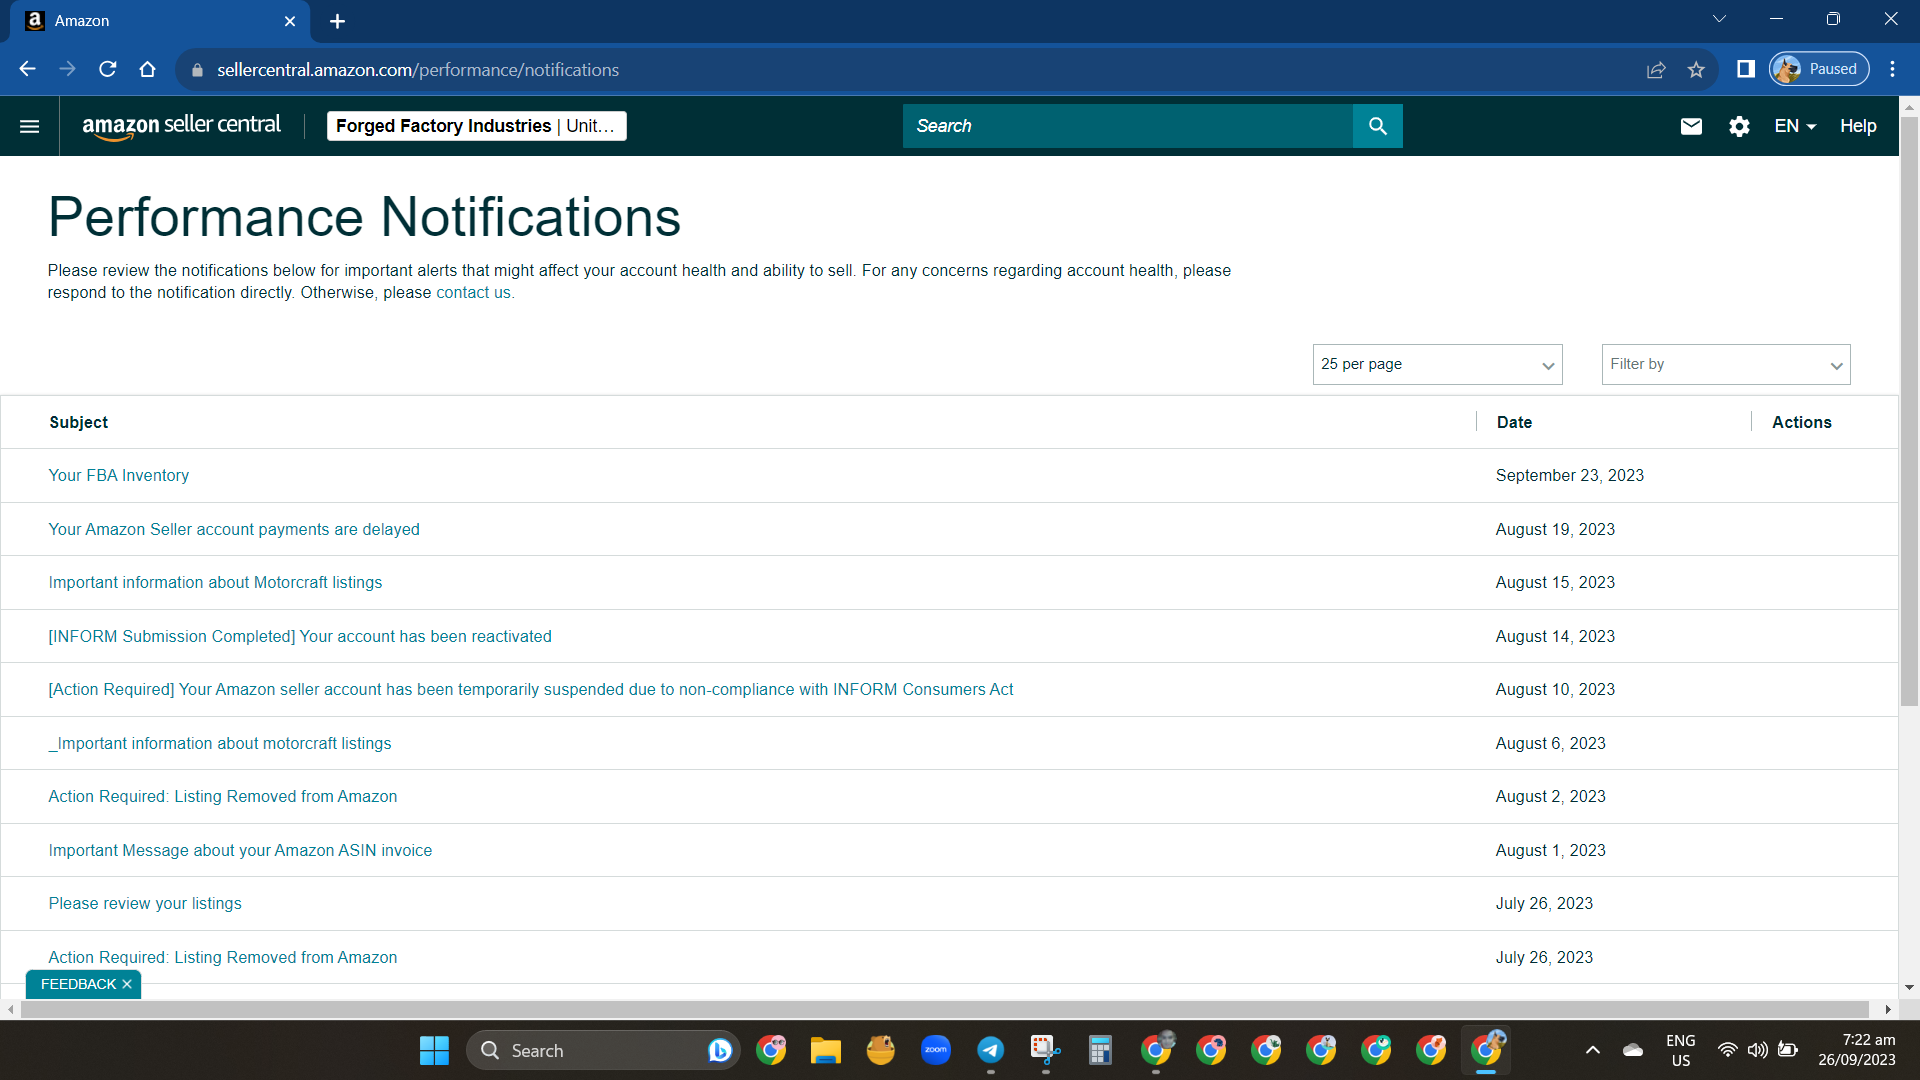Click the scroll down arrow of page scrollbar
The image size is (1920, 1080).
pos(1909,987)
